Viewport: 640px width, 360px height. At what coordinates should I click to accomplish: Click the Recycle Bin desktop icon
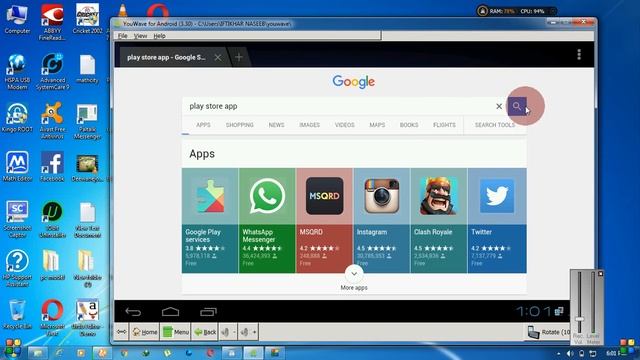pos(17,315)
